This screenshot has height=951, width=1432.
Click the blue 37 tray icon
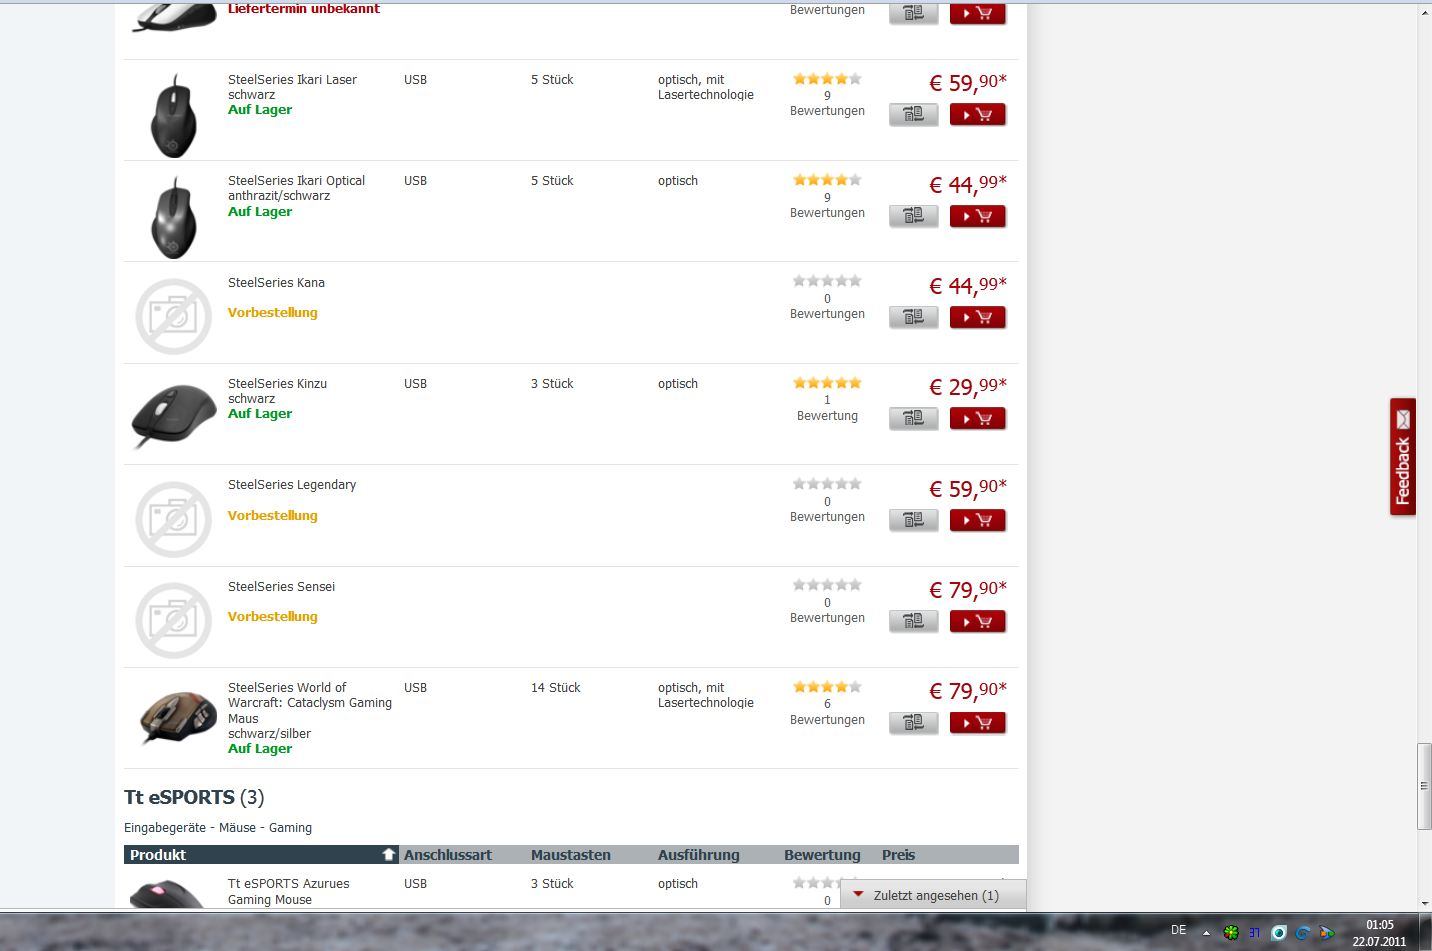(x=1254, y=932)
